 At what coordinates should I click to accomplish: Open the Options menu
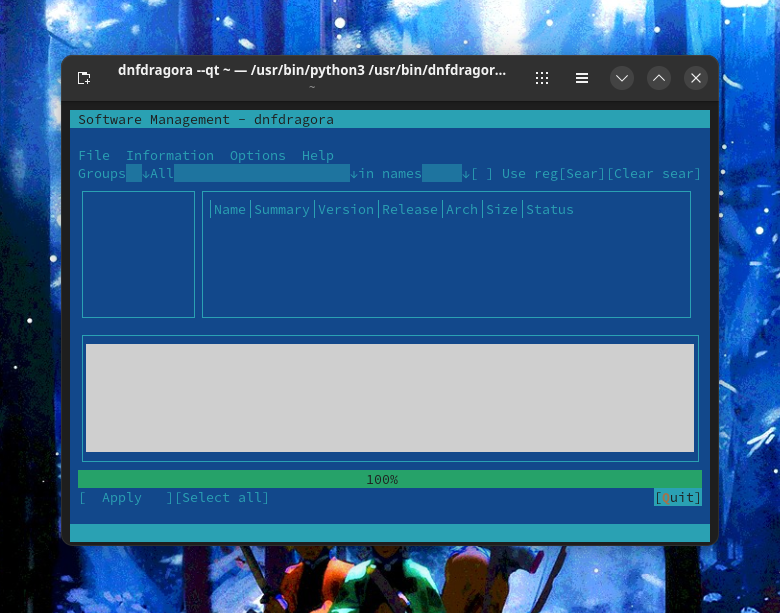click(x=258, y=155)
